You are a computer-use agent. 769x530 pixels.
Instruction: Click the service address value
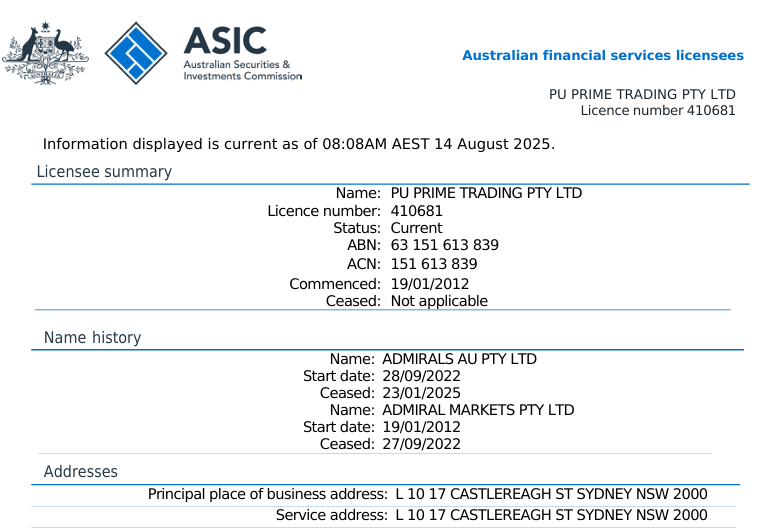tap(551, 515)
